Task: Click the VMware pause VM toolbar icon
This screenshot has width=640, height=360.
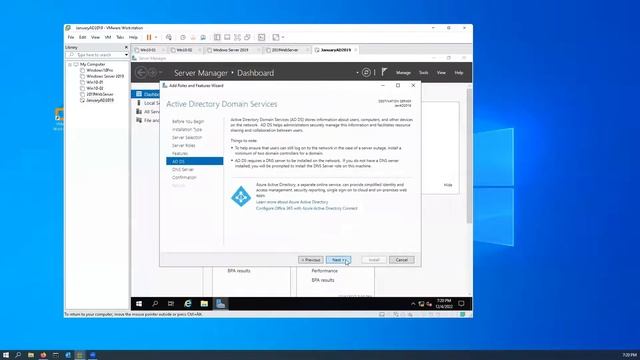Action: click(149, 37)
